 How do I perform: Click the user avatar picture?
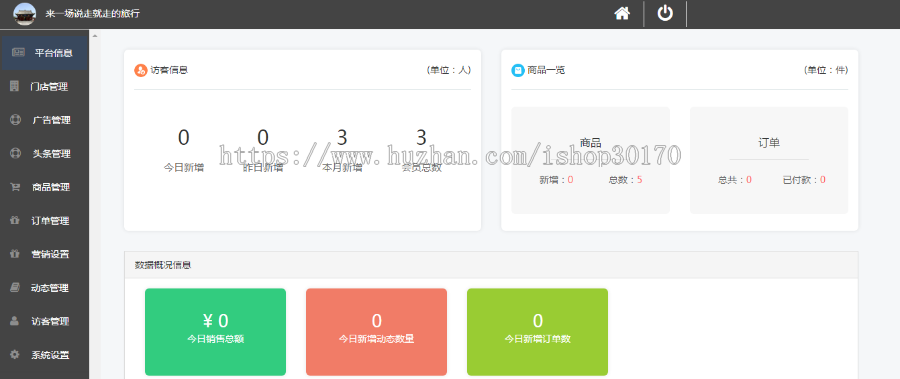coord(24,14)
